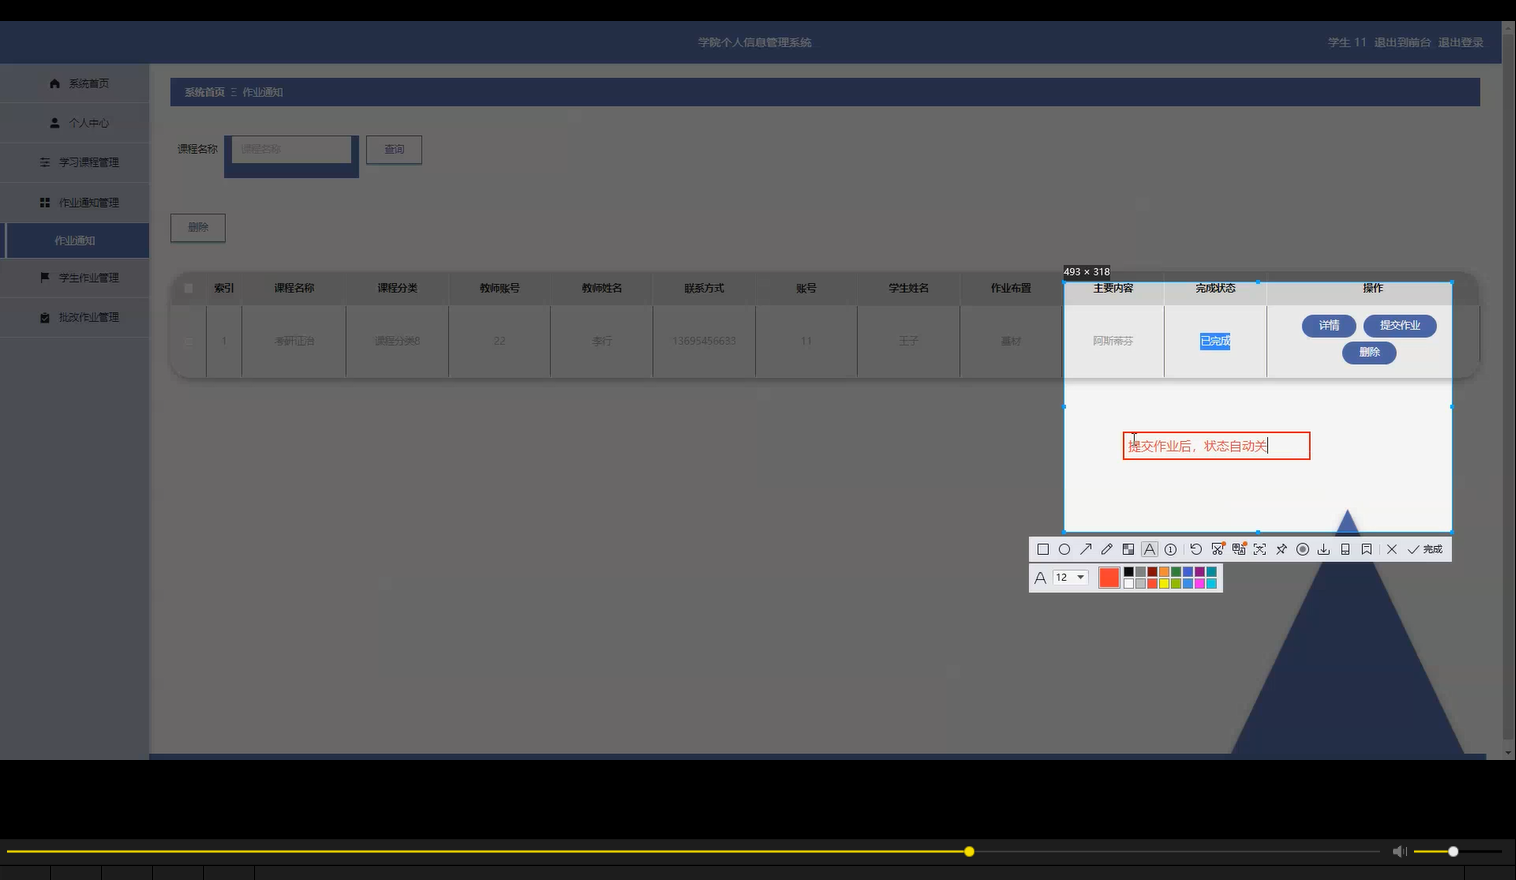Click the bookmark collect icon
This screenshot has width=1516, height=880.
[x=1367, y=549]
